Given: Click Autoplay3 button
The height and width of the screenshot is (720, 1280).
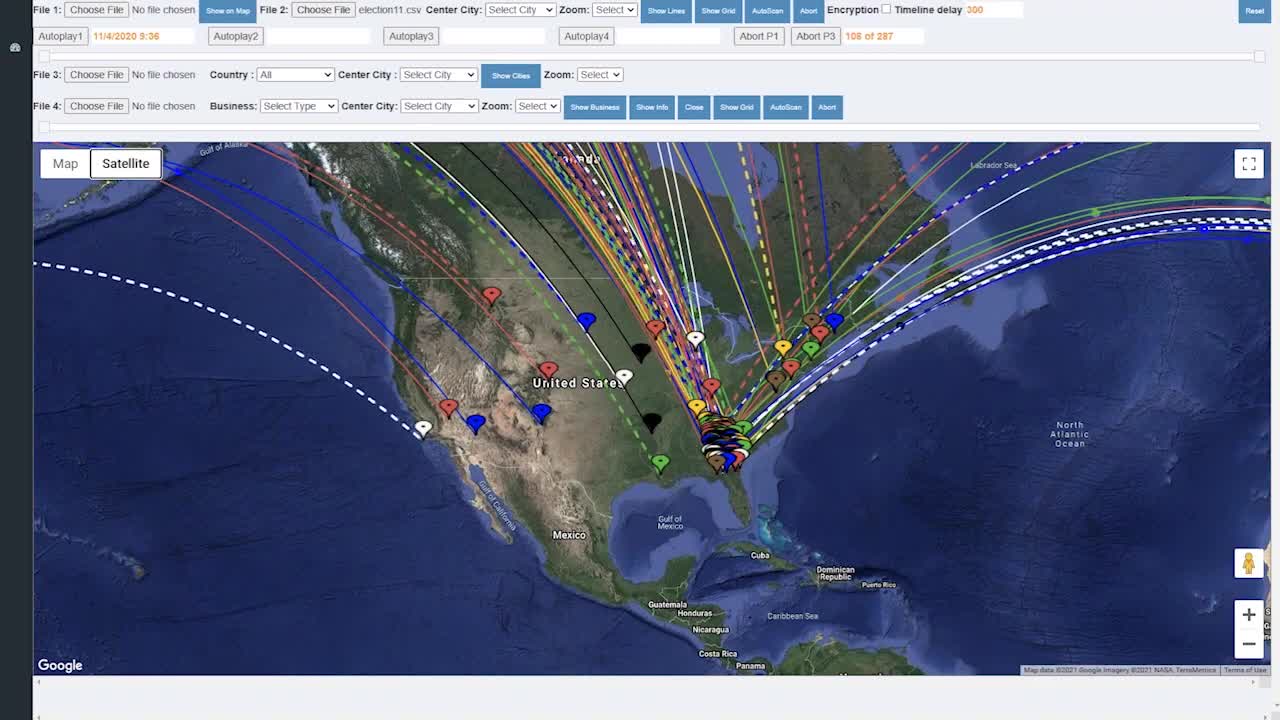Looking at the screenshot, I should coord(411,36).
